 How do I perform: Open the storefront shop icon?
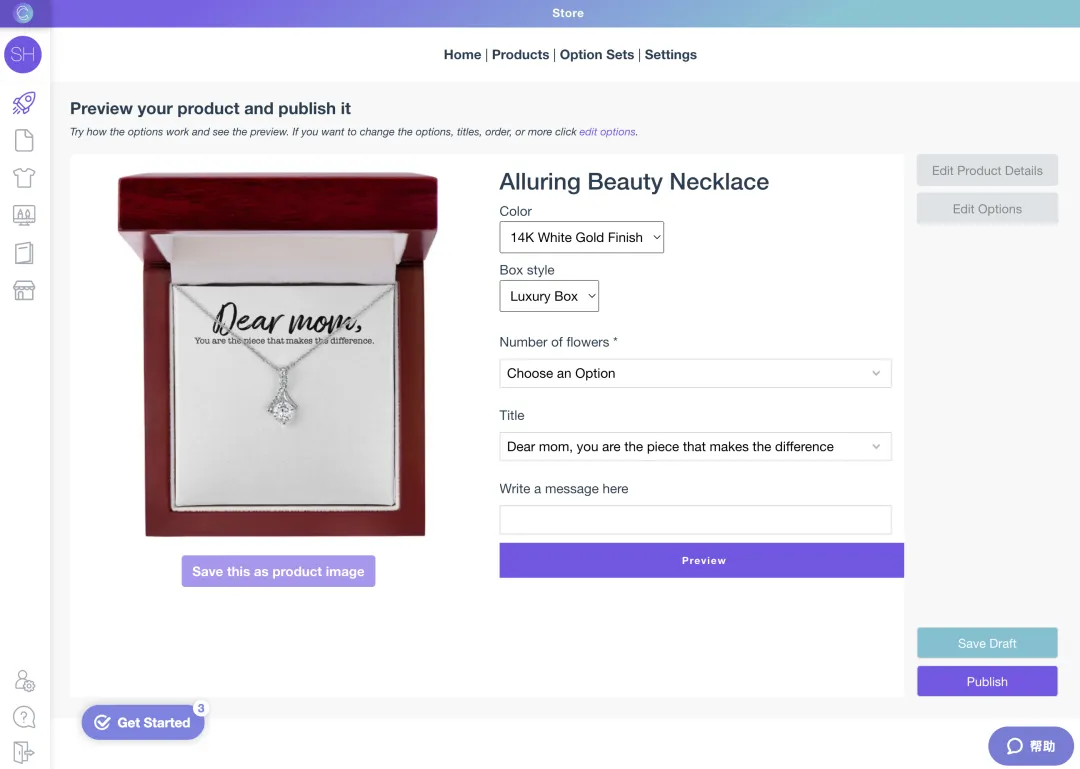(24, 291)
